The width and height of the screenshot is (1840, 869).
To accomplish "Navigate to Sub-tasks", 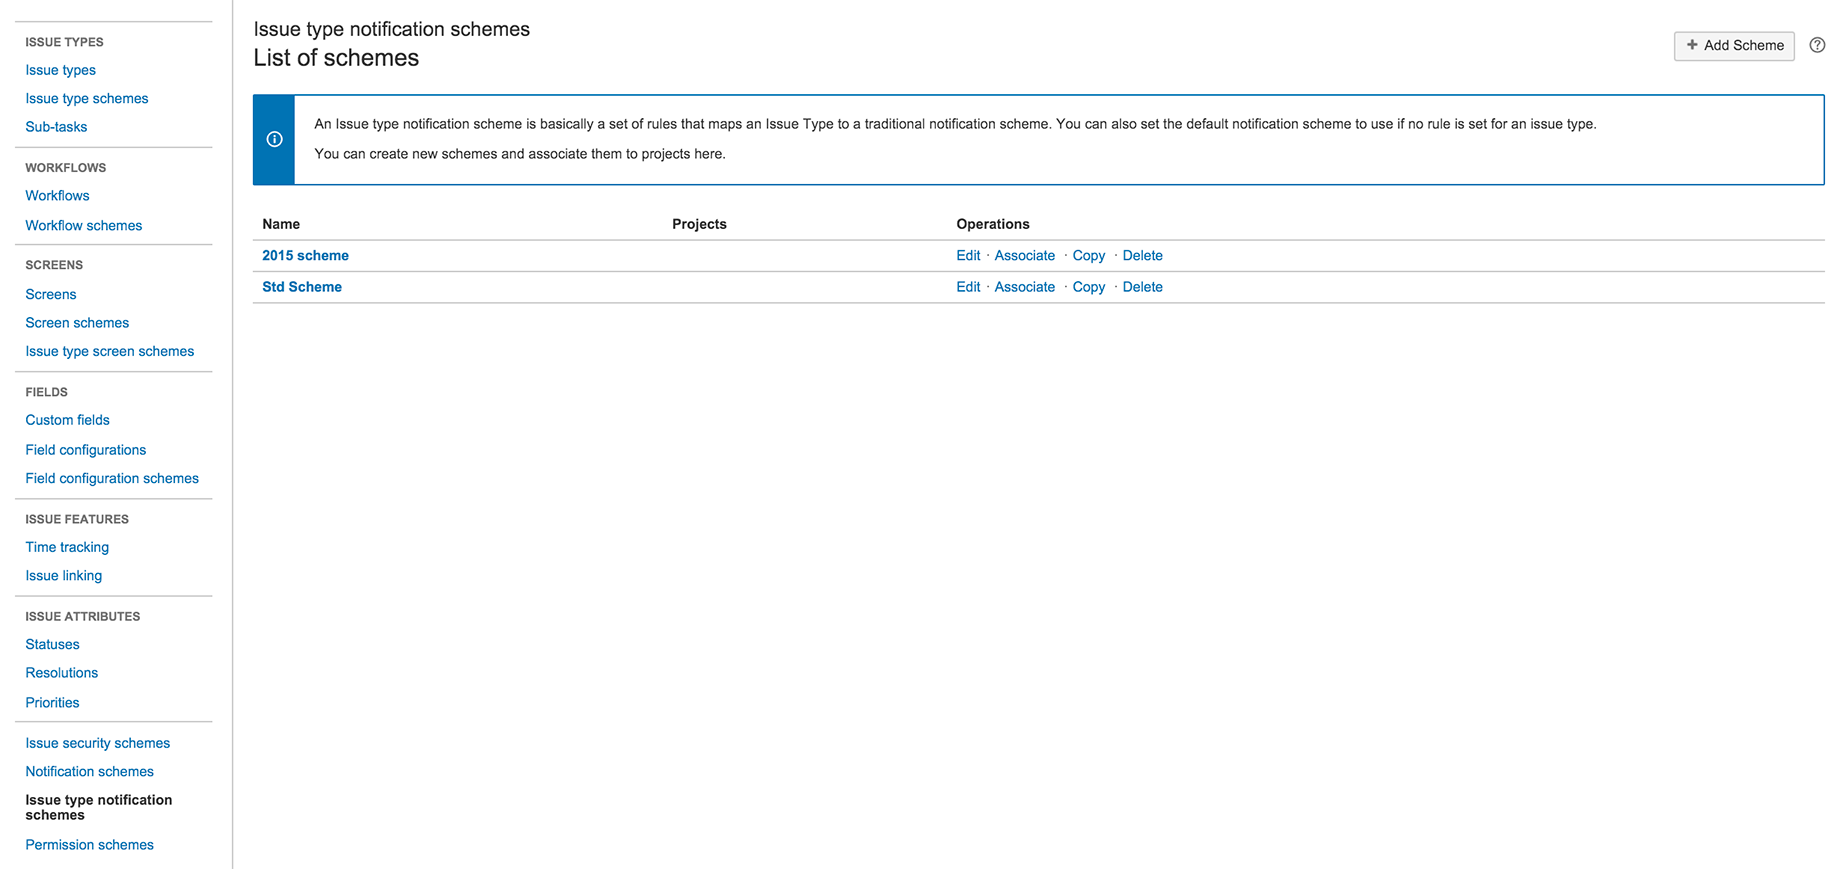I will click(56, 127).
